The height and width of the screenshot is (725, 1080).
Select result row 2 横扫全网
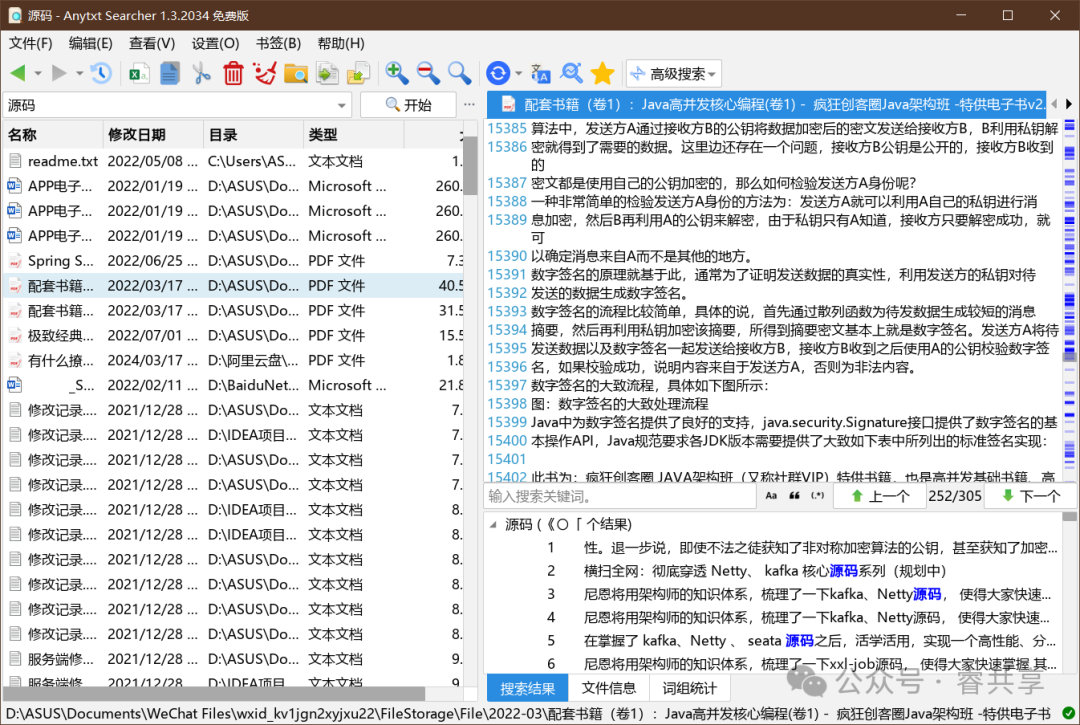coord(773,571)
